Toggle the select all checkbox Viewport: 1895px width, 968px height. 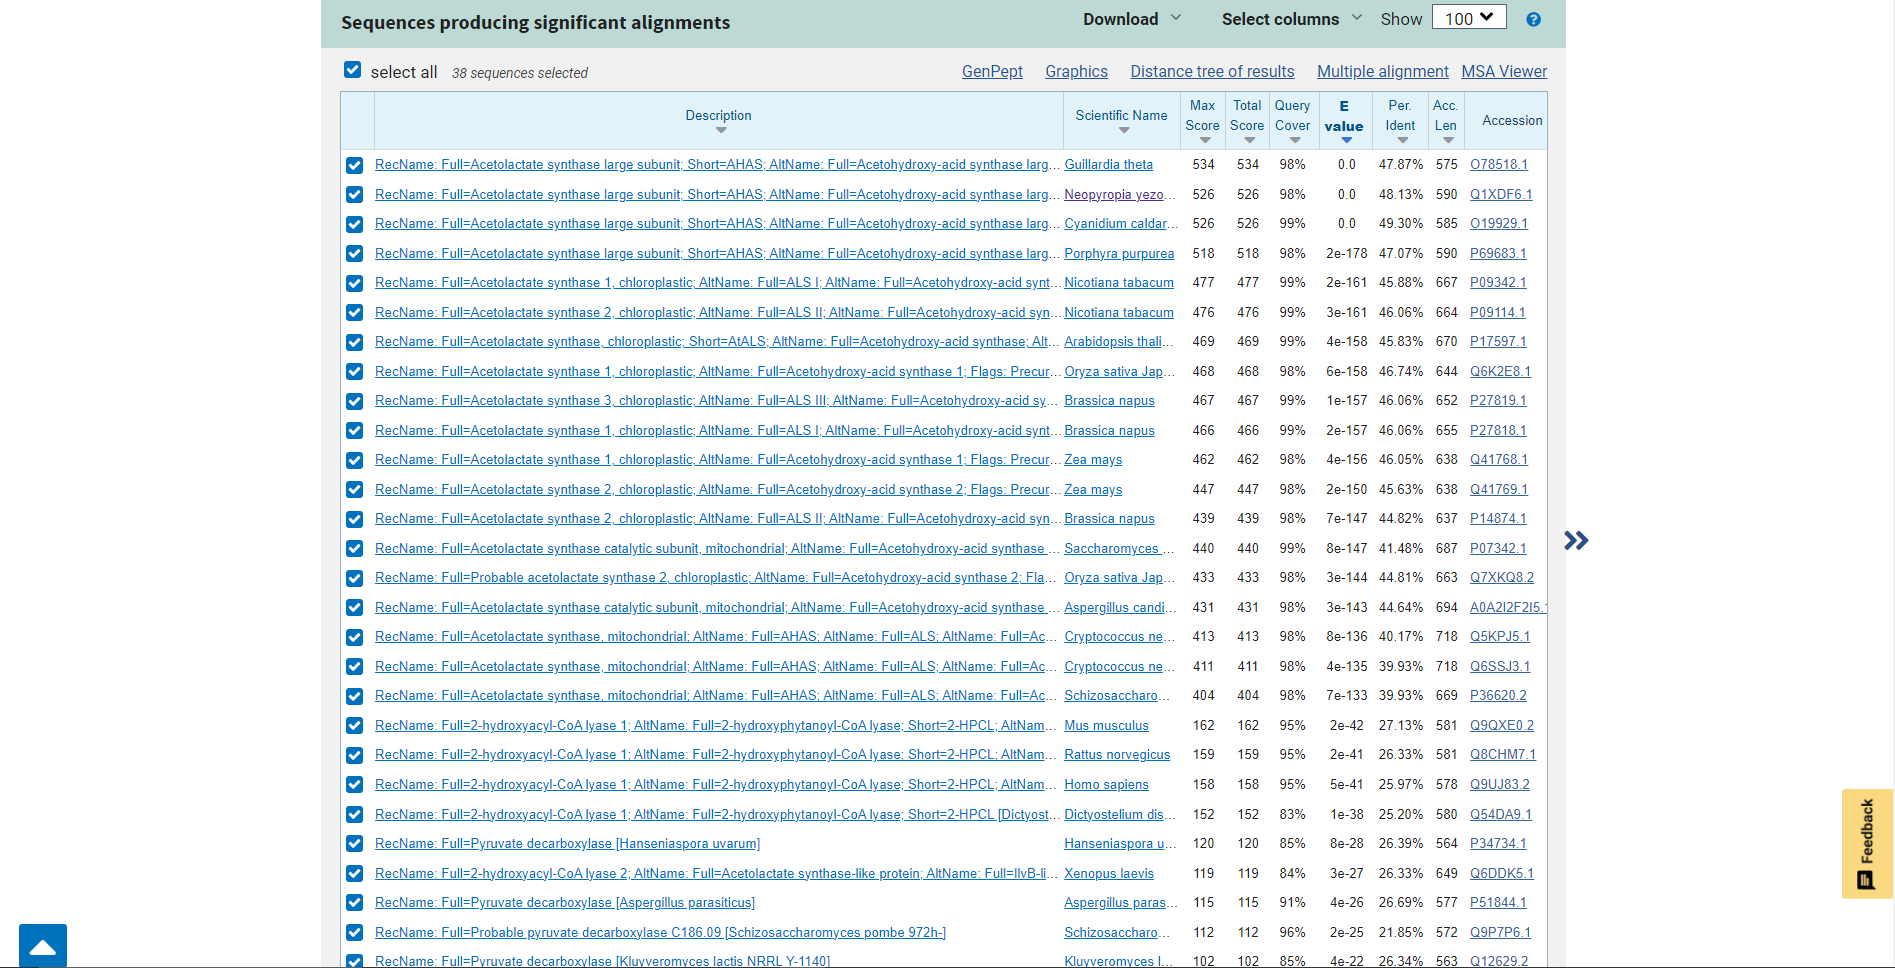click(x=352, y=70)
